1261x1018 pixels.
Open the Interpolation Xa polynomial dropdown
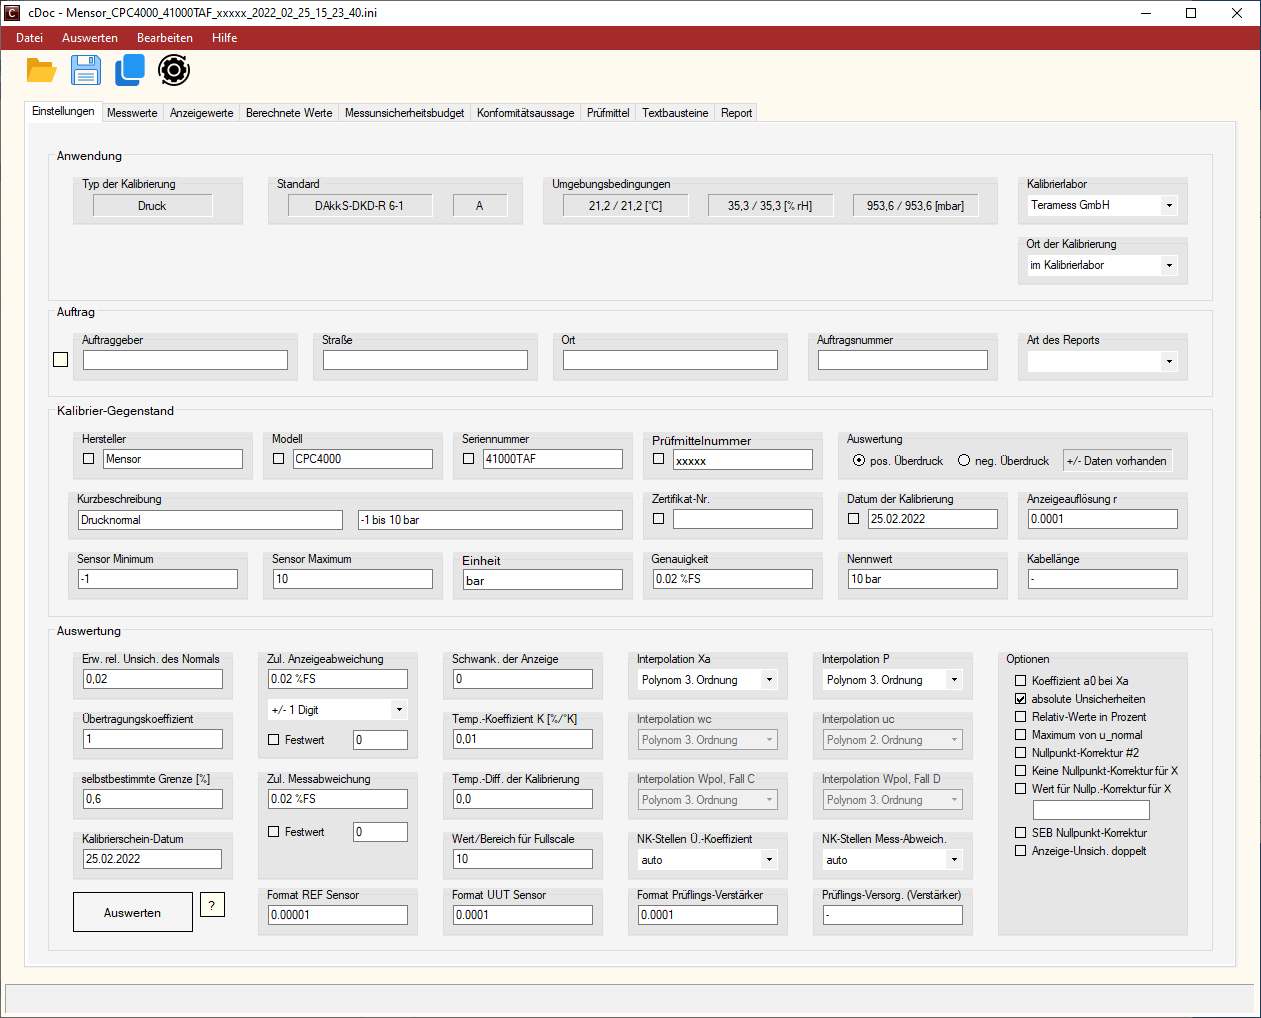point(769,680)
